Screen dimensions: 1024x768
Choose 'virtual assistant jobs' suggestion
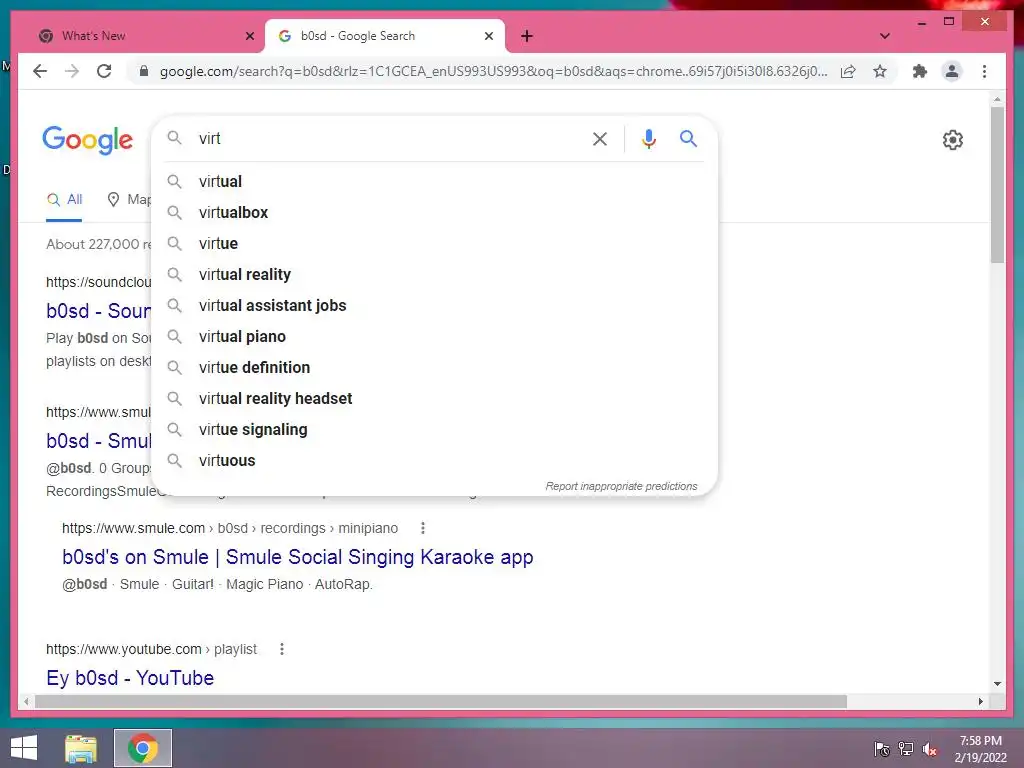[x=434, y=306]
